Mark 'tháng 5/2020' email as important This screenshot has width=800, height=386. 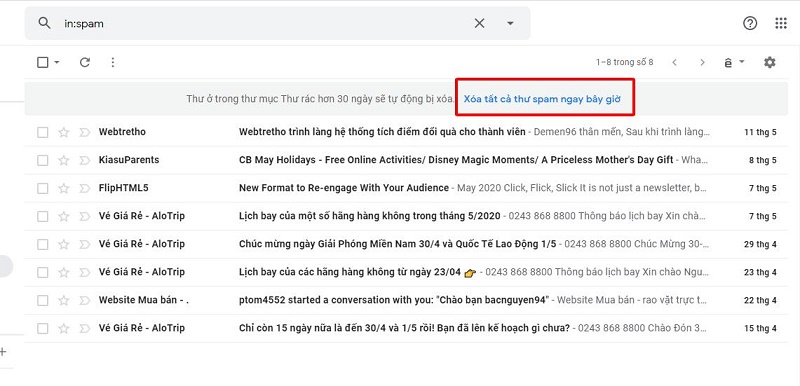click(84, 217)
